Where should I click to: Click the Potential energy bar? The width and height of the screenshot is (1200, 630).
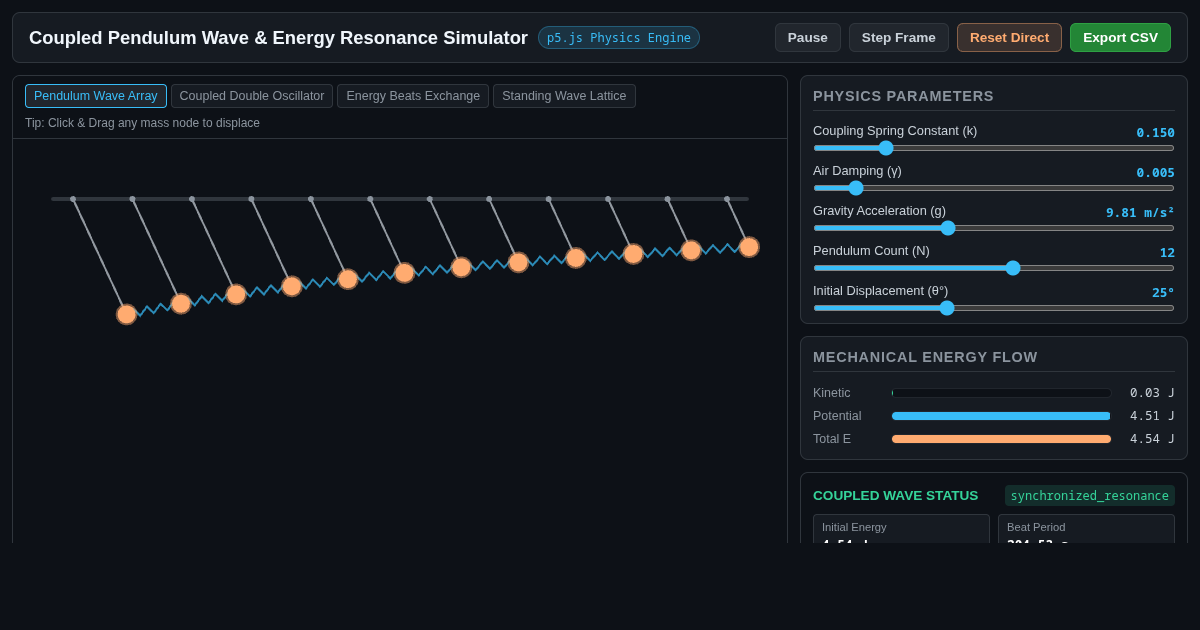tap(1001, 416)
